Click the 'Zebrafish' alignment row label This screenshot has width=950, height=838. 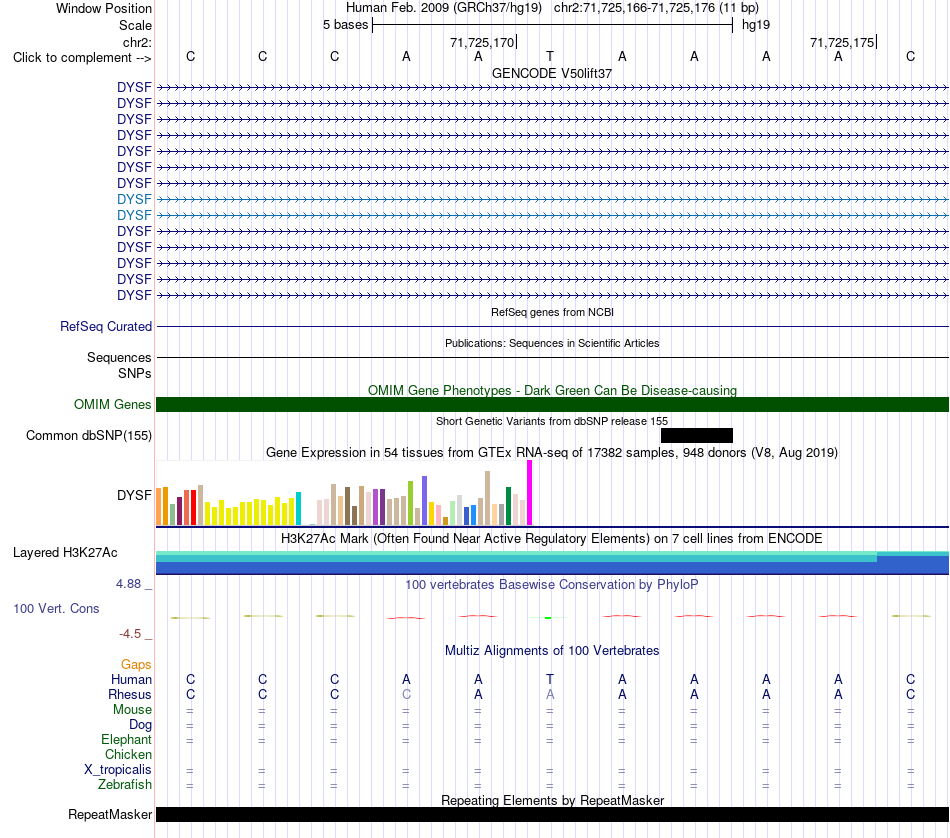pyautogui.click(x=125, y=785)
